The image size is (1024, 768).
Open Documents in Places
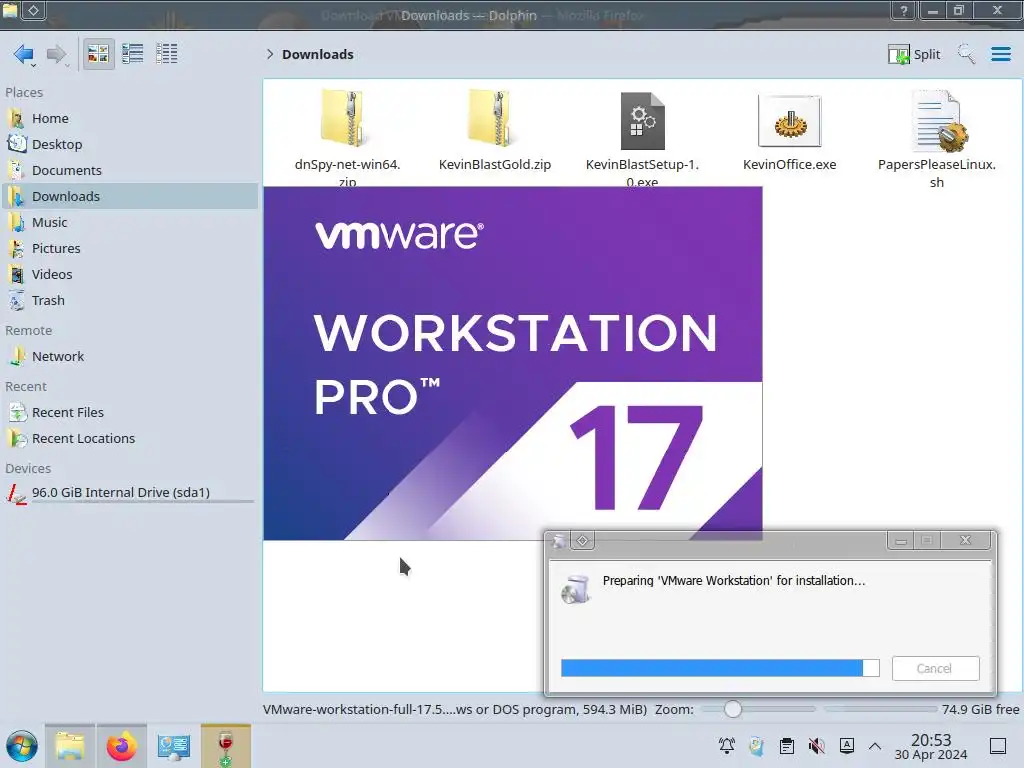click(131, 170)
